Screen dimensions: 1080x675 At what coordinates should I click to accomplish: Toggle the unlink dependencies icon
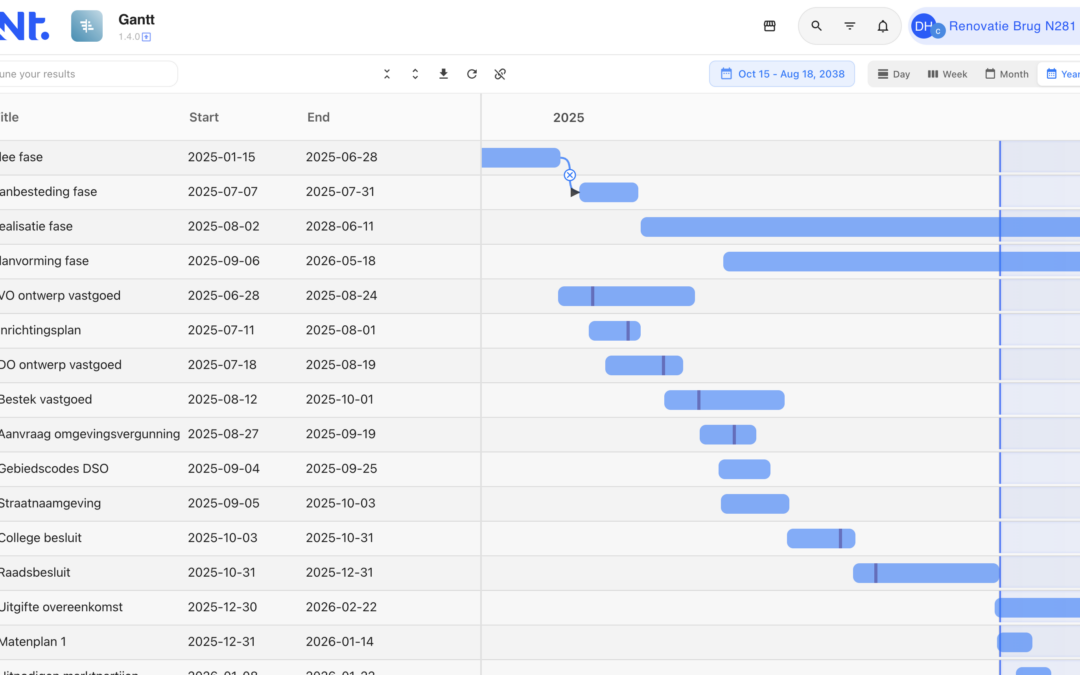click(500, 74)
